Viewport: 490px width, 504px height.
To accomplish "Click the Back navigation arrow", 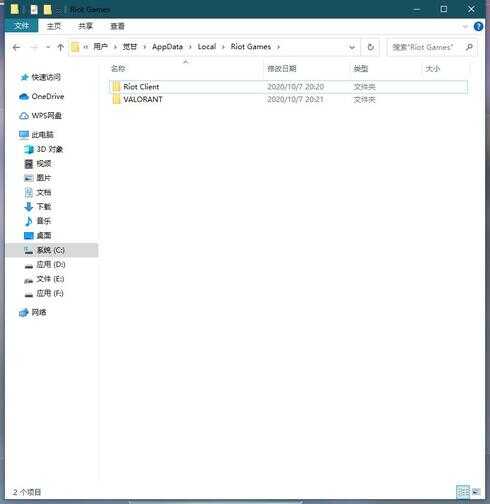I will pyautogui.click(x=16, y=48).
